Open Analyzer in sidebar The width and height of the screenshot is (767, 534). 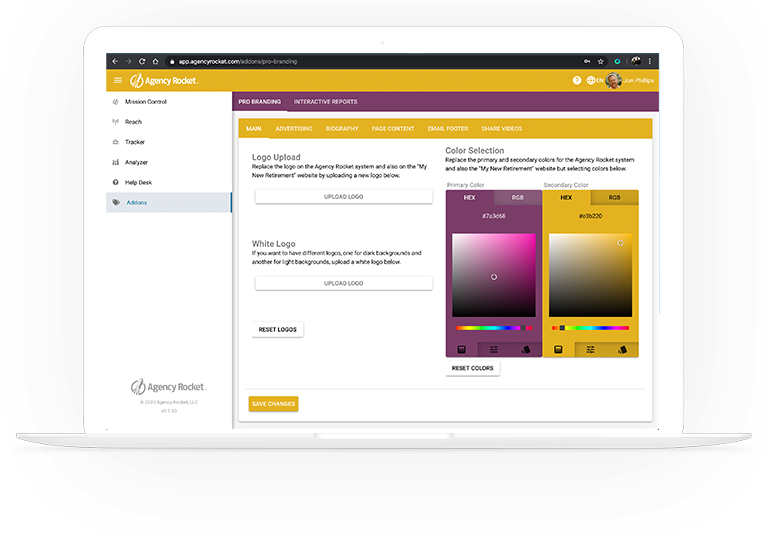(x=169, y=162)
